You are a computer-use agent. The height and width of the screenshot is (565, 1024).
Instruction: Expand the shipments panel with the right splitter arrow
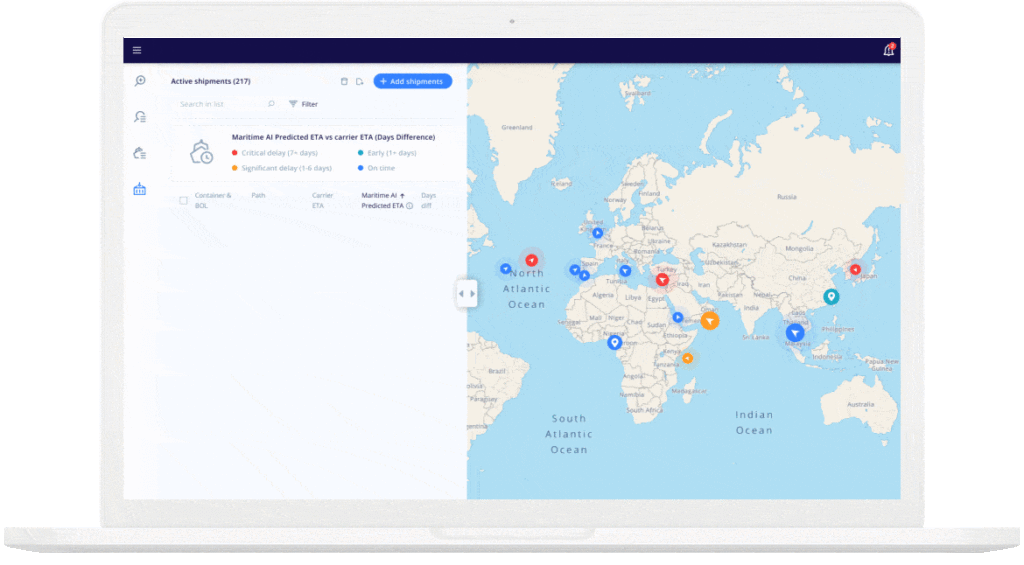473,294
